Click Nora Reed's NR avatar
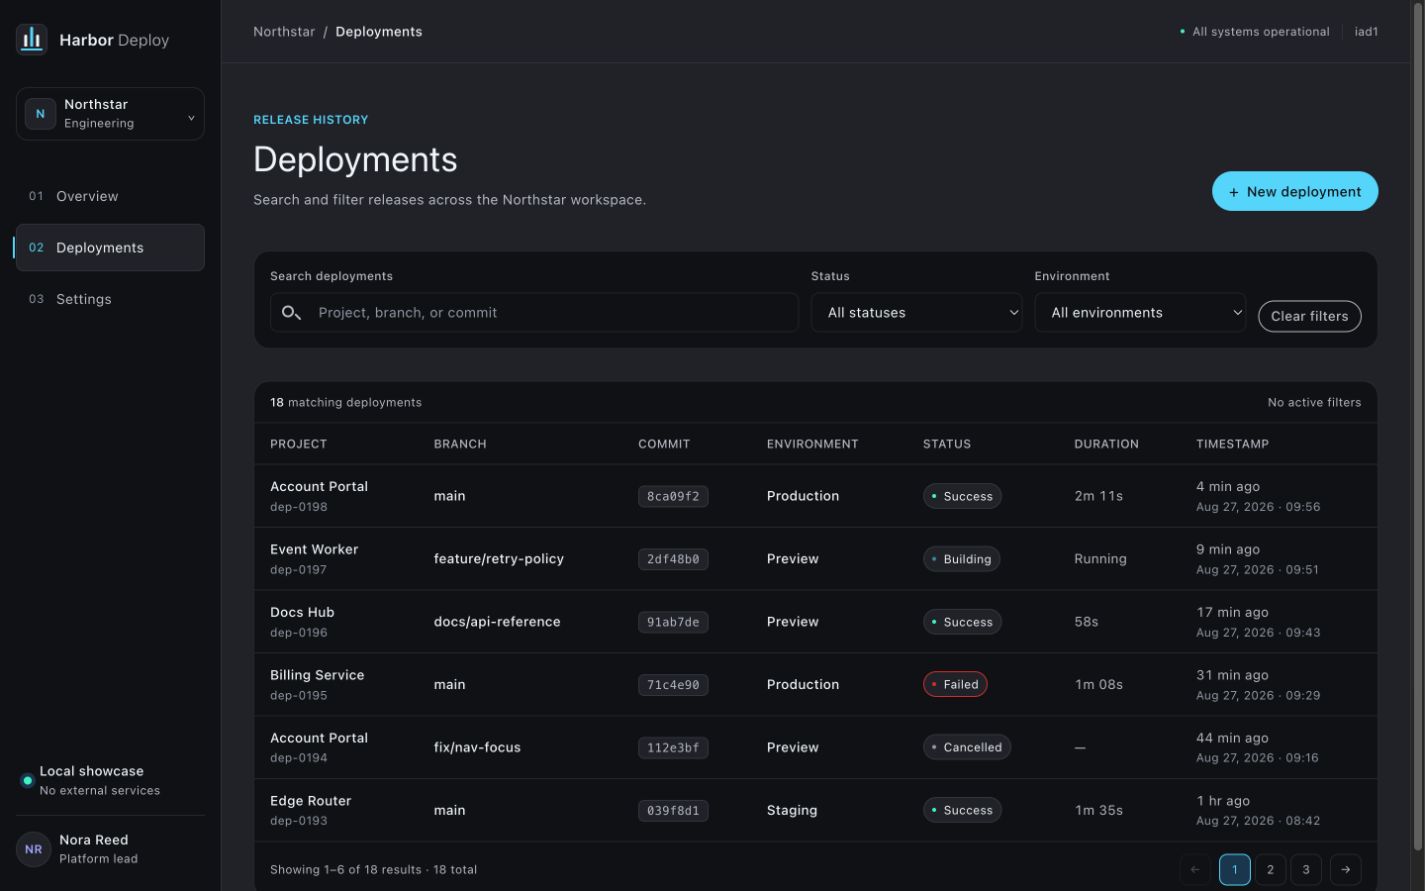This screenshot has height=891, width=1425. click(x=33, y=849)
